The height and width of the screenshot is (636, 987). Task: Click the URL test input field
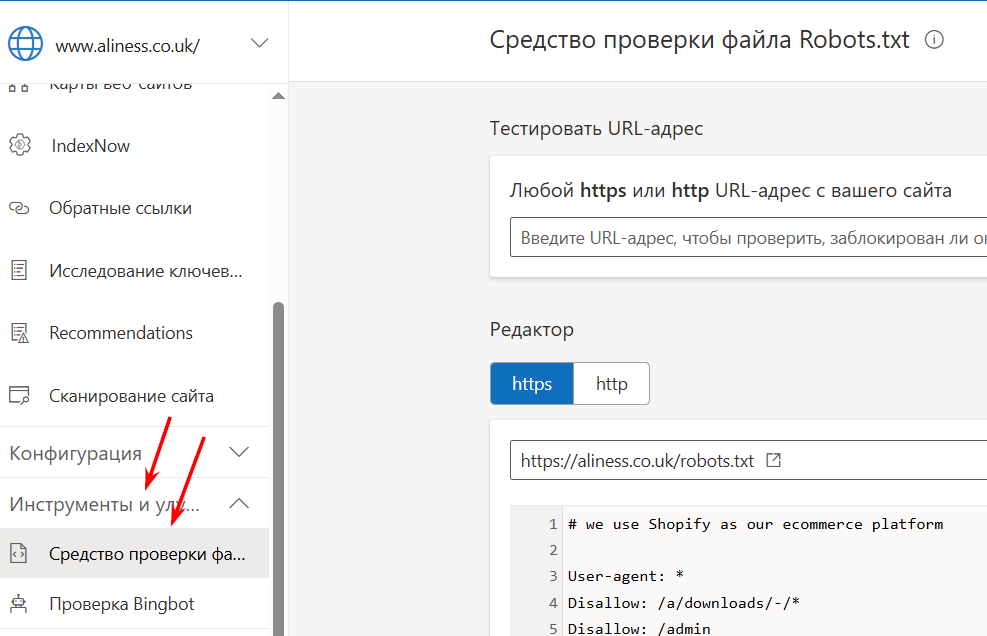point(748,237)
